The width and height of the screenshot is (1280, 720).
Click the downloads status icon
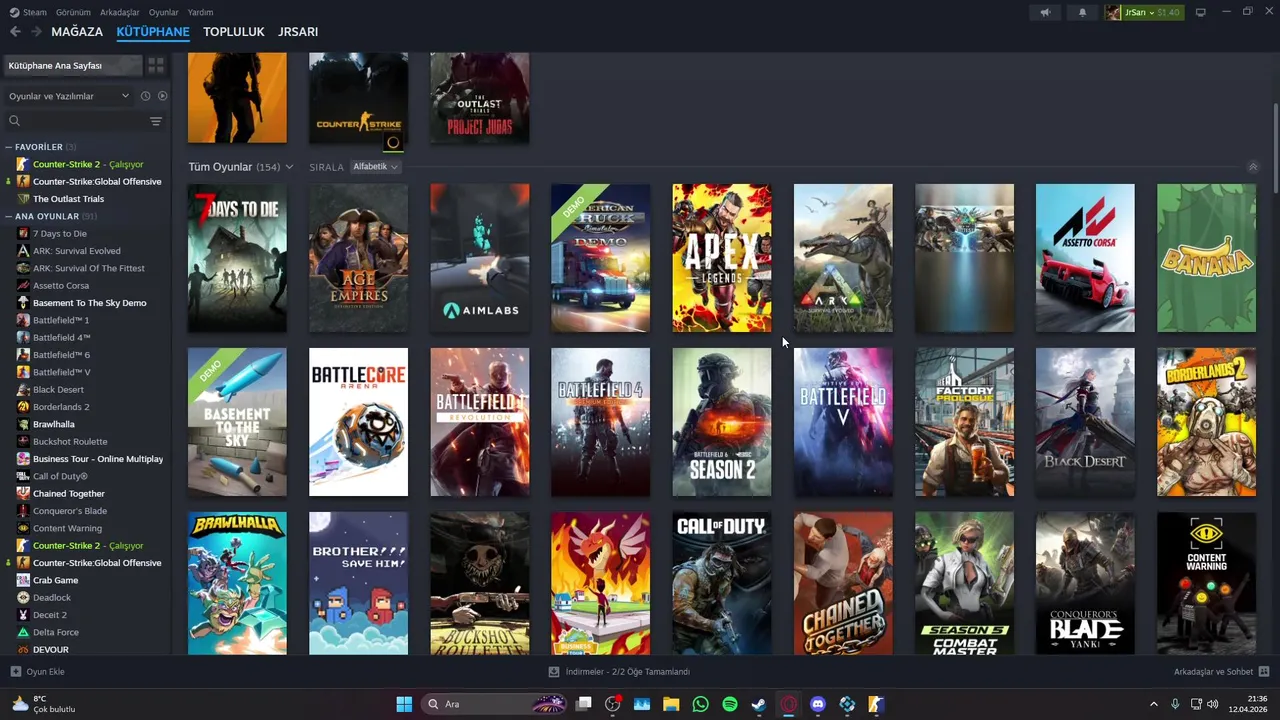point(554,672)
